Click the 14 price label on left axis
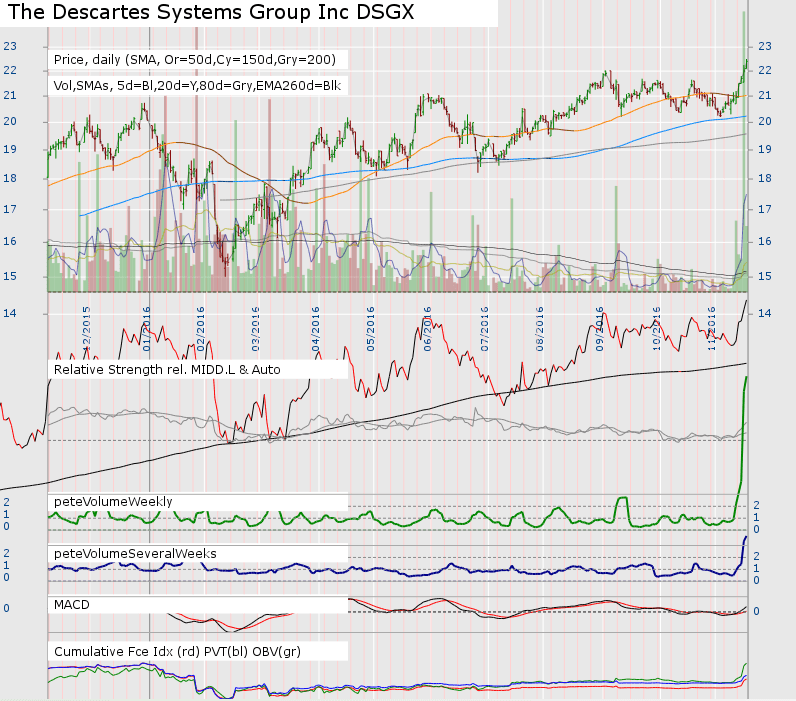Screen dimensions: 796x701 pyautogui.click(x=10, y=314)
